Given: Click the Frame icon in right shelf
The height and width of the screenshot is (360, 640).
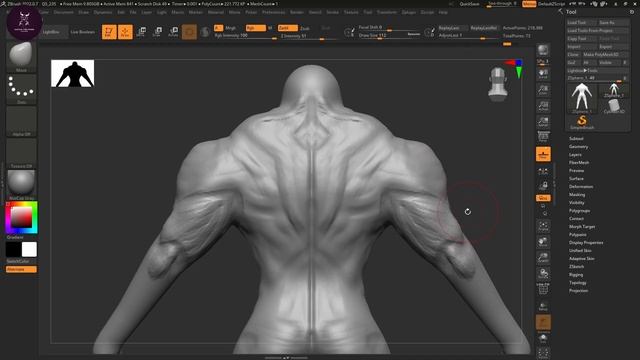Looking at the screenshot, I should pos(543,226).
